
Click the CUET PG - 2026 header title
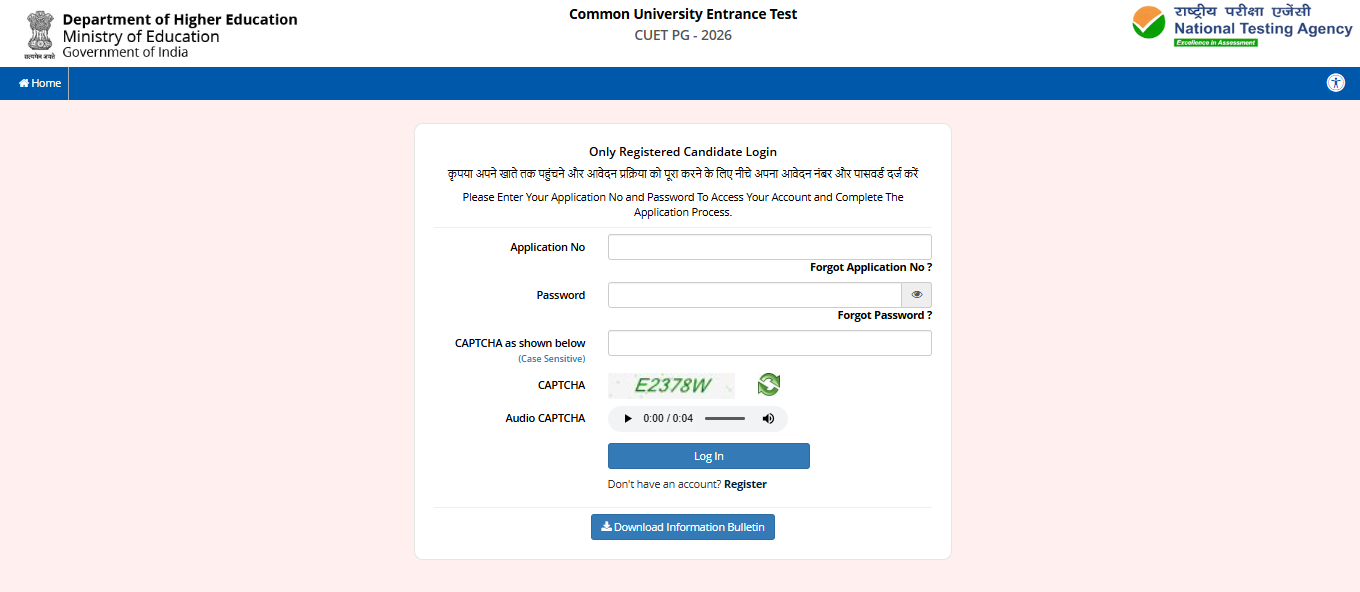[683, 34]
